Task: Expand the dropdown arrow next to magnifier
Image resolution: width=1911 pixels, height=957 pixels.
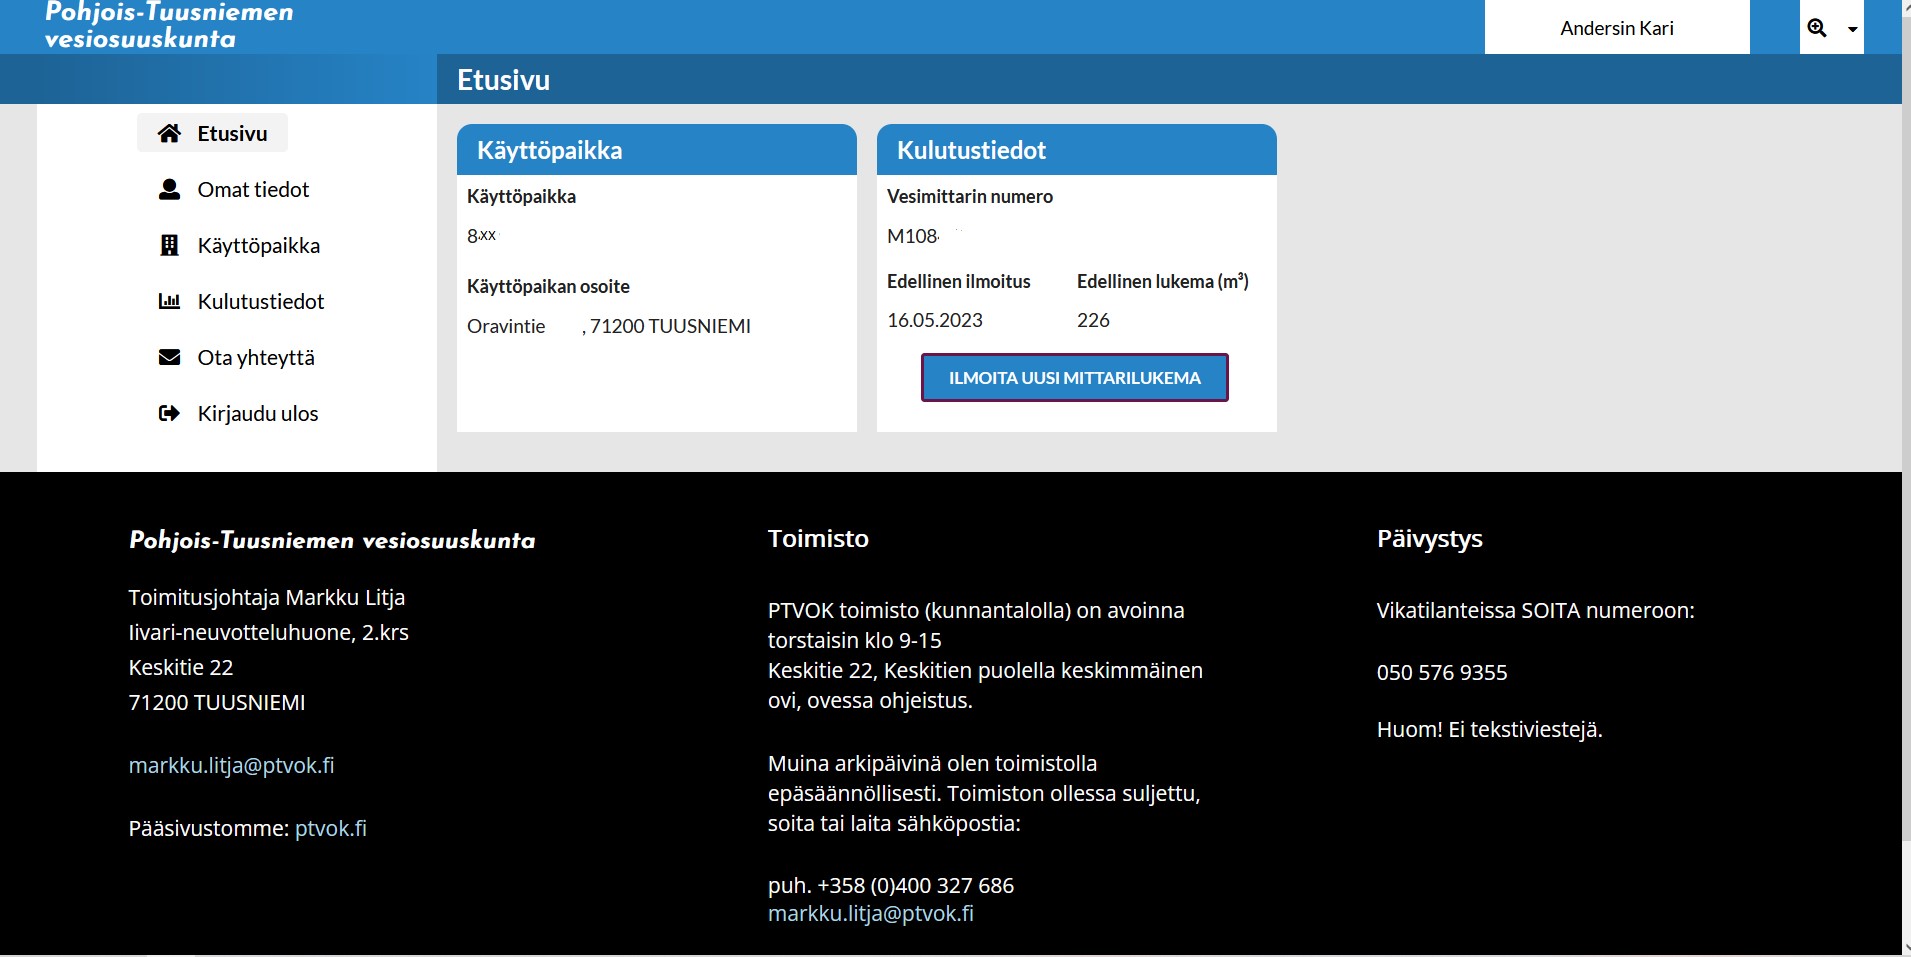Action: (1852, 29)
